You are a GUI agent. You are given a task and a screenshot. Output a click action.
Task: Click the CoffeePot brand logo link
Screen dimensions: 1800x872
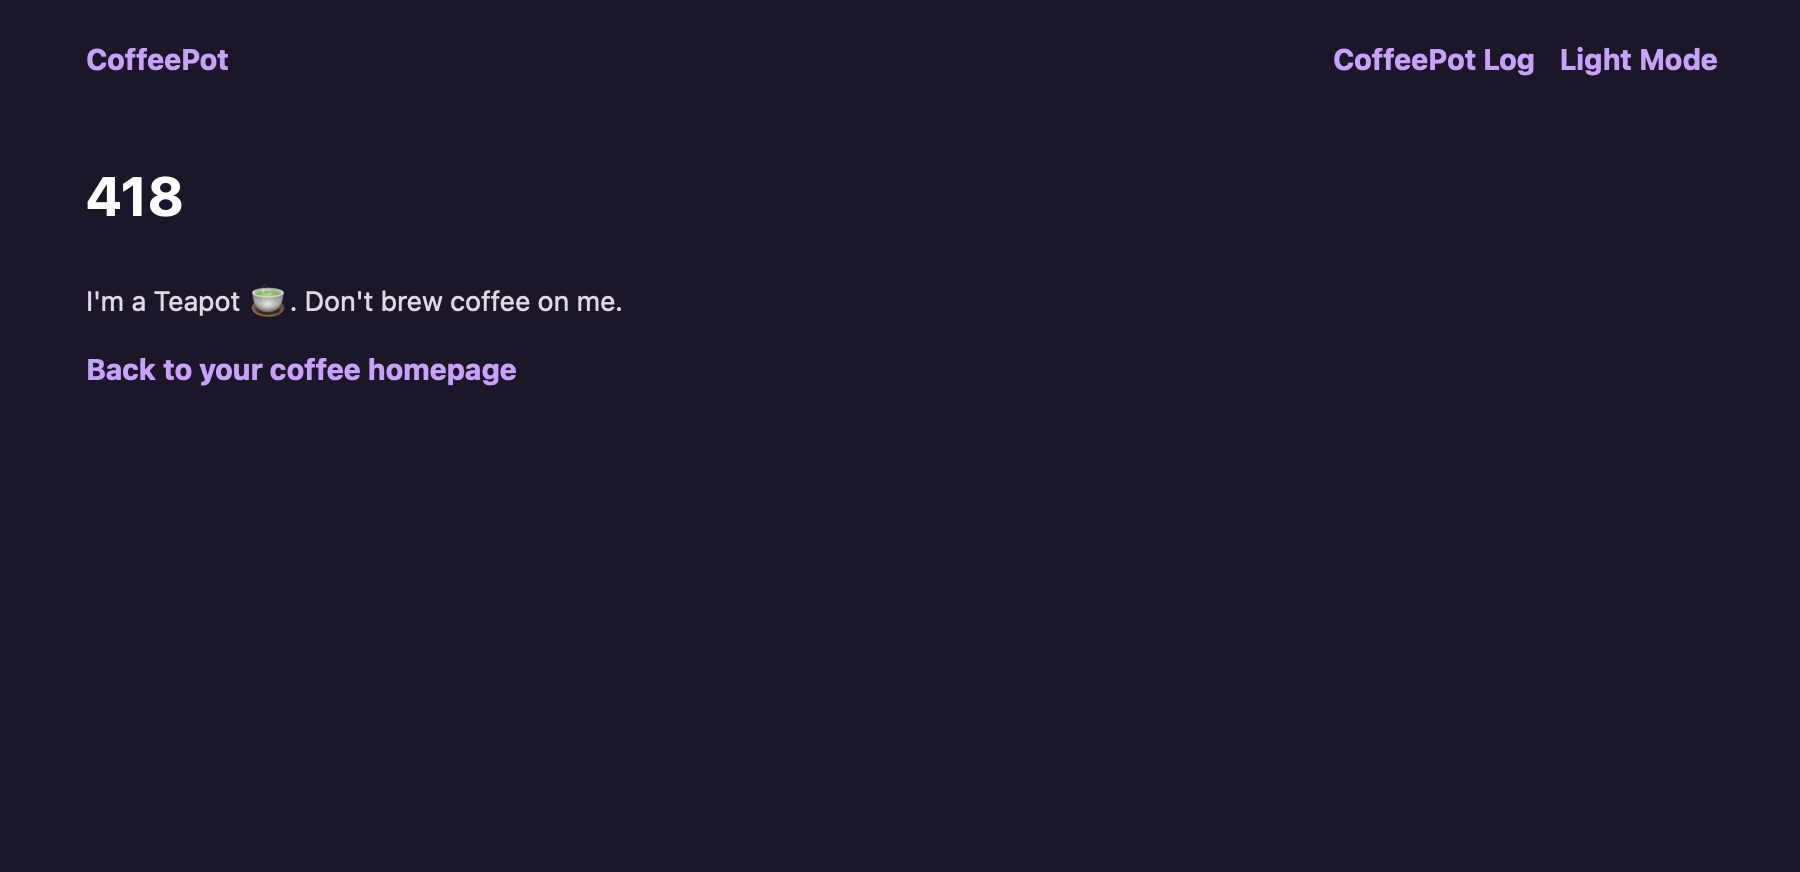(x=157, y=60)
